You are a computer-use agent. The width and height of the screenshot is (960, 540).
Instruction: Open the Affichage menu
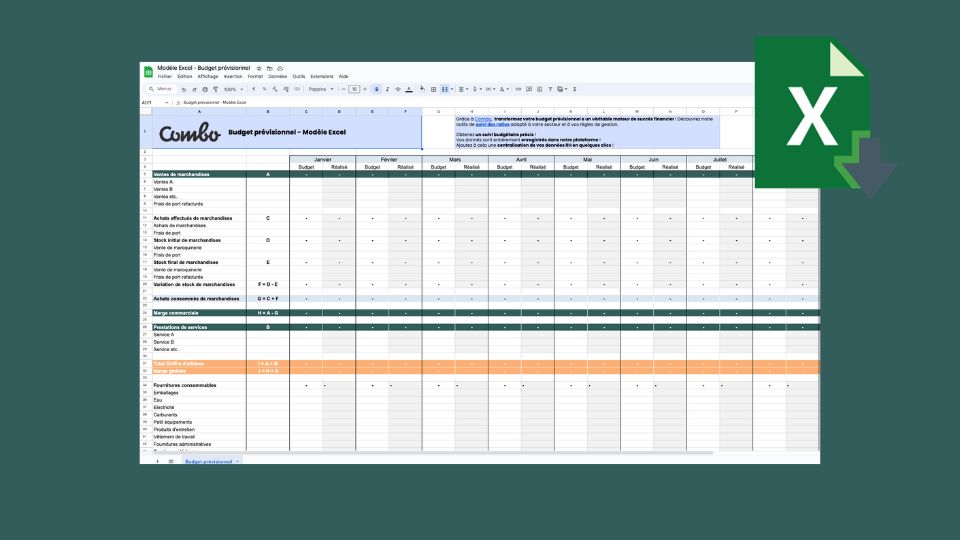(208, 77)
